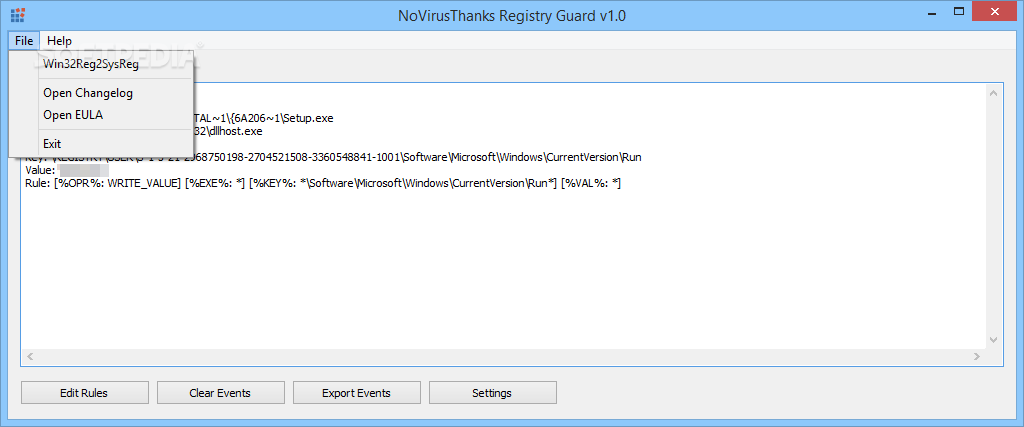Click inside the events log text area
This screenshot has width=1024, height=427.
pos(503,261)
